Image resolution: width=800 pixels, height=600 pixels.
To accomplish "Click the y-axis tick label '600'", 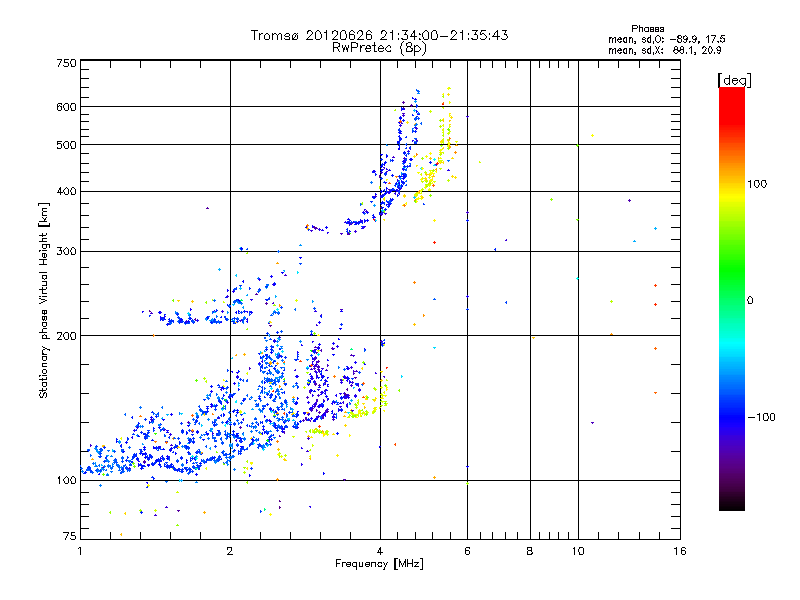I will coord(66,107).
